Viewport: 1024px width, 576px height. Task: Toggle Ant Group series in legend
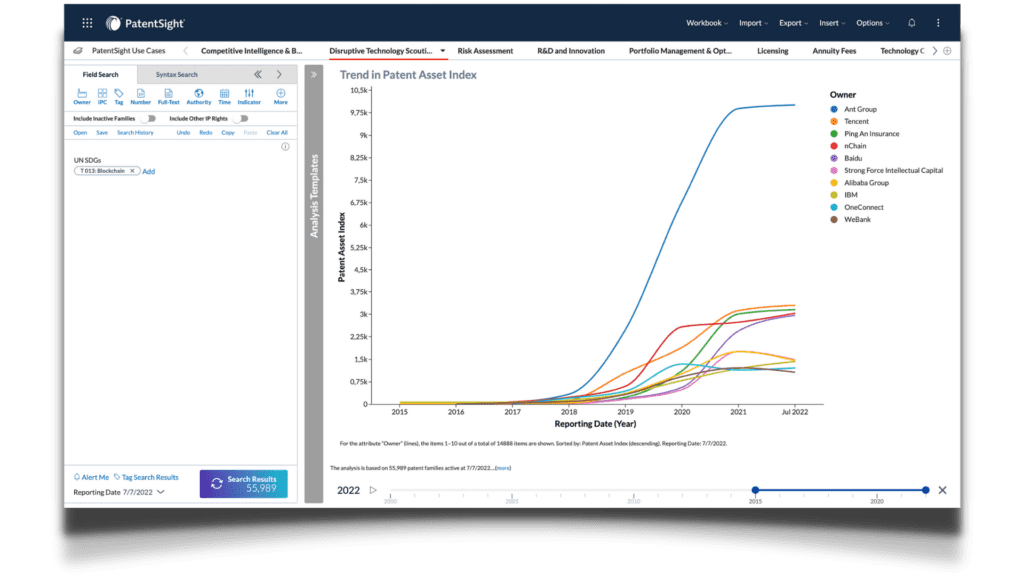click(854, 109)
